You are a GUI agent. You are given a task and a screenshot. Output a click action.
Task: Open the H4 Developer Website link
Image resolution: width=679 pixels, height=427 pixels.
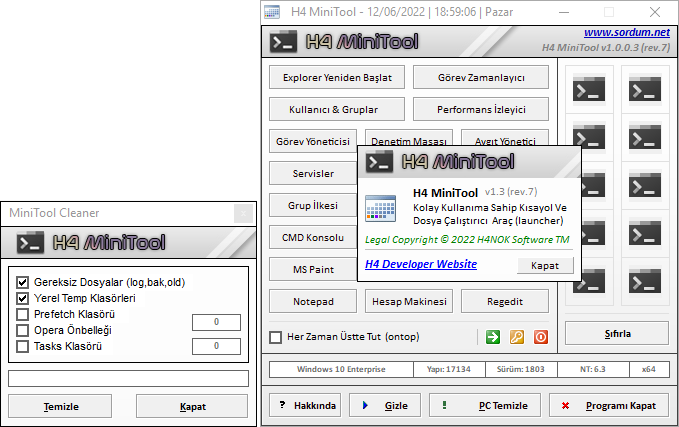point(421,264)
